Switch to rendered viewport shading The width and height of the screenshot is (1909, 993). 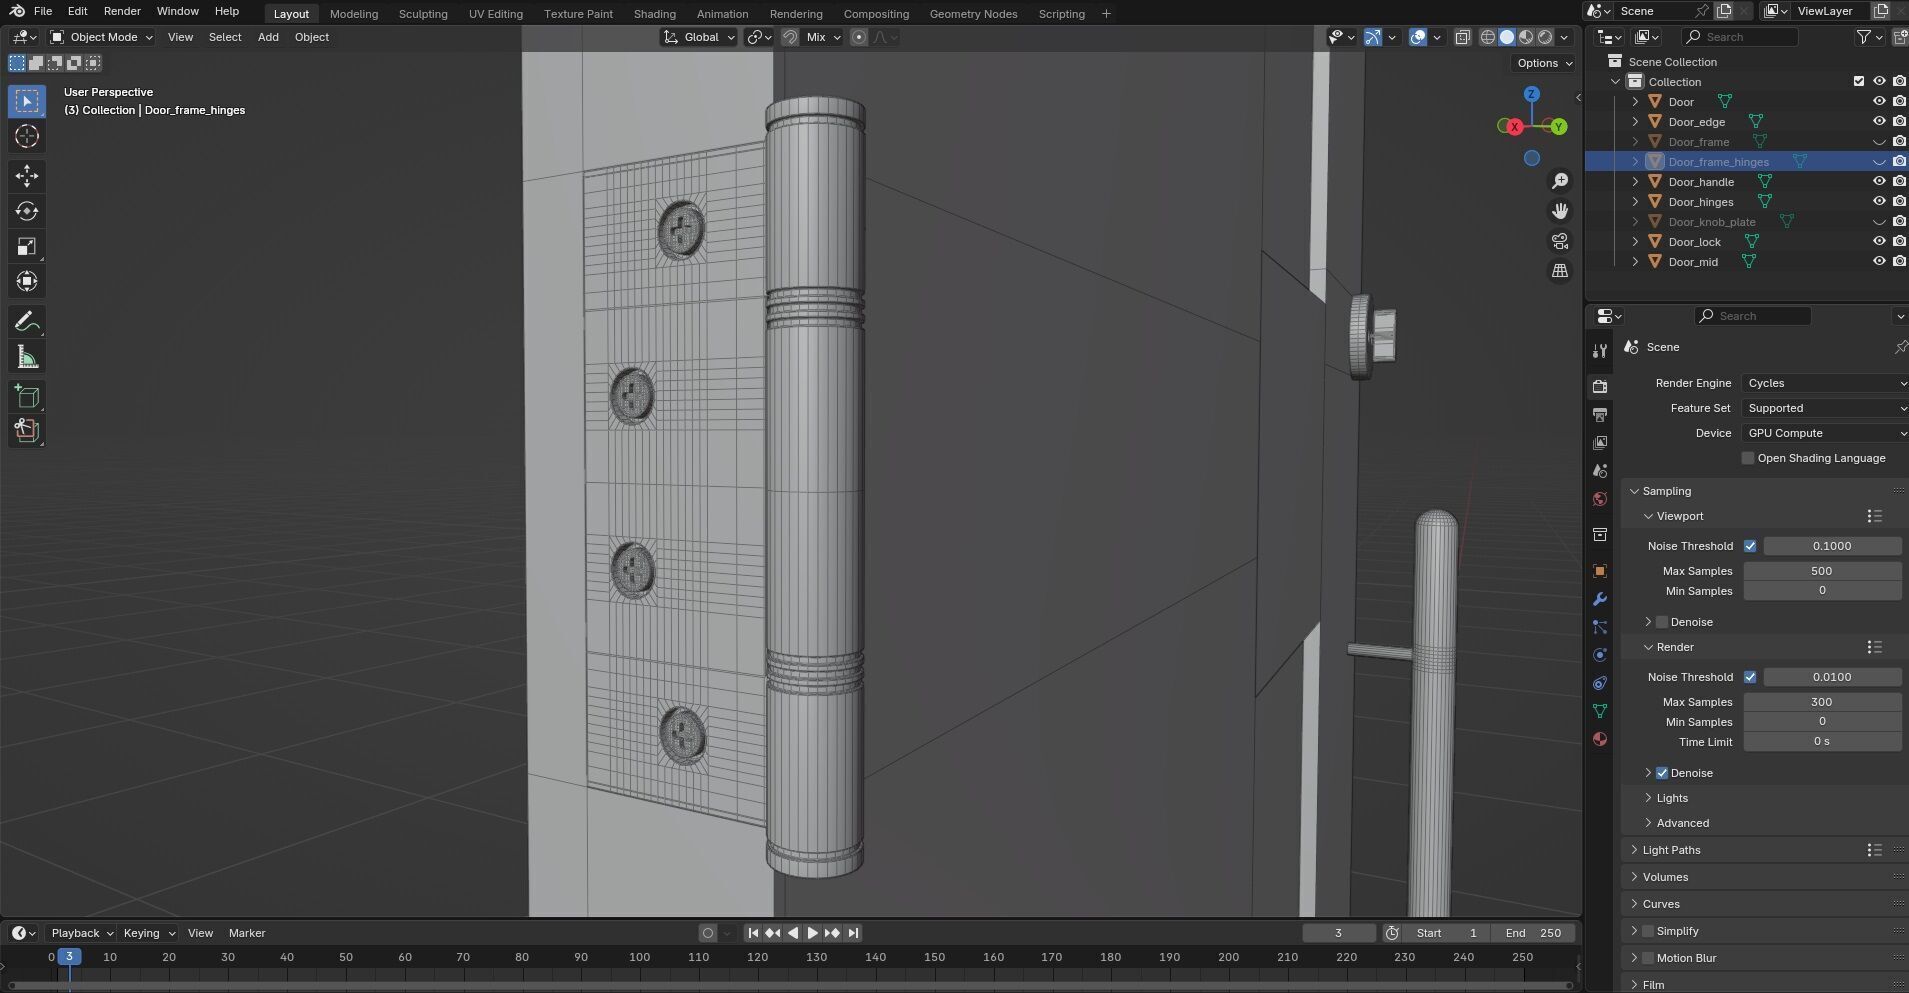1545,37
